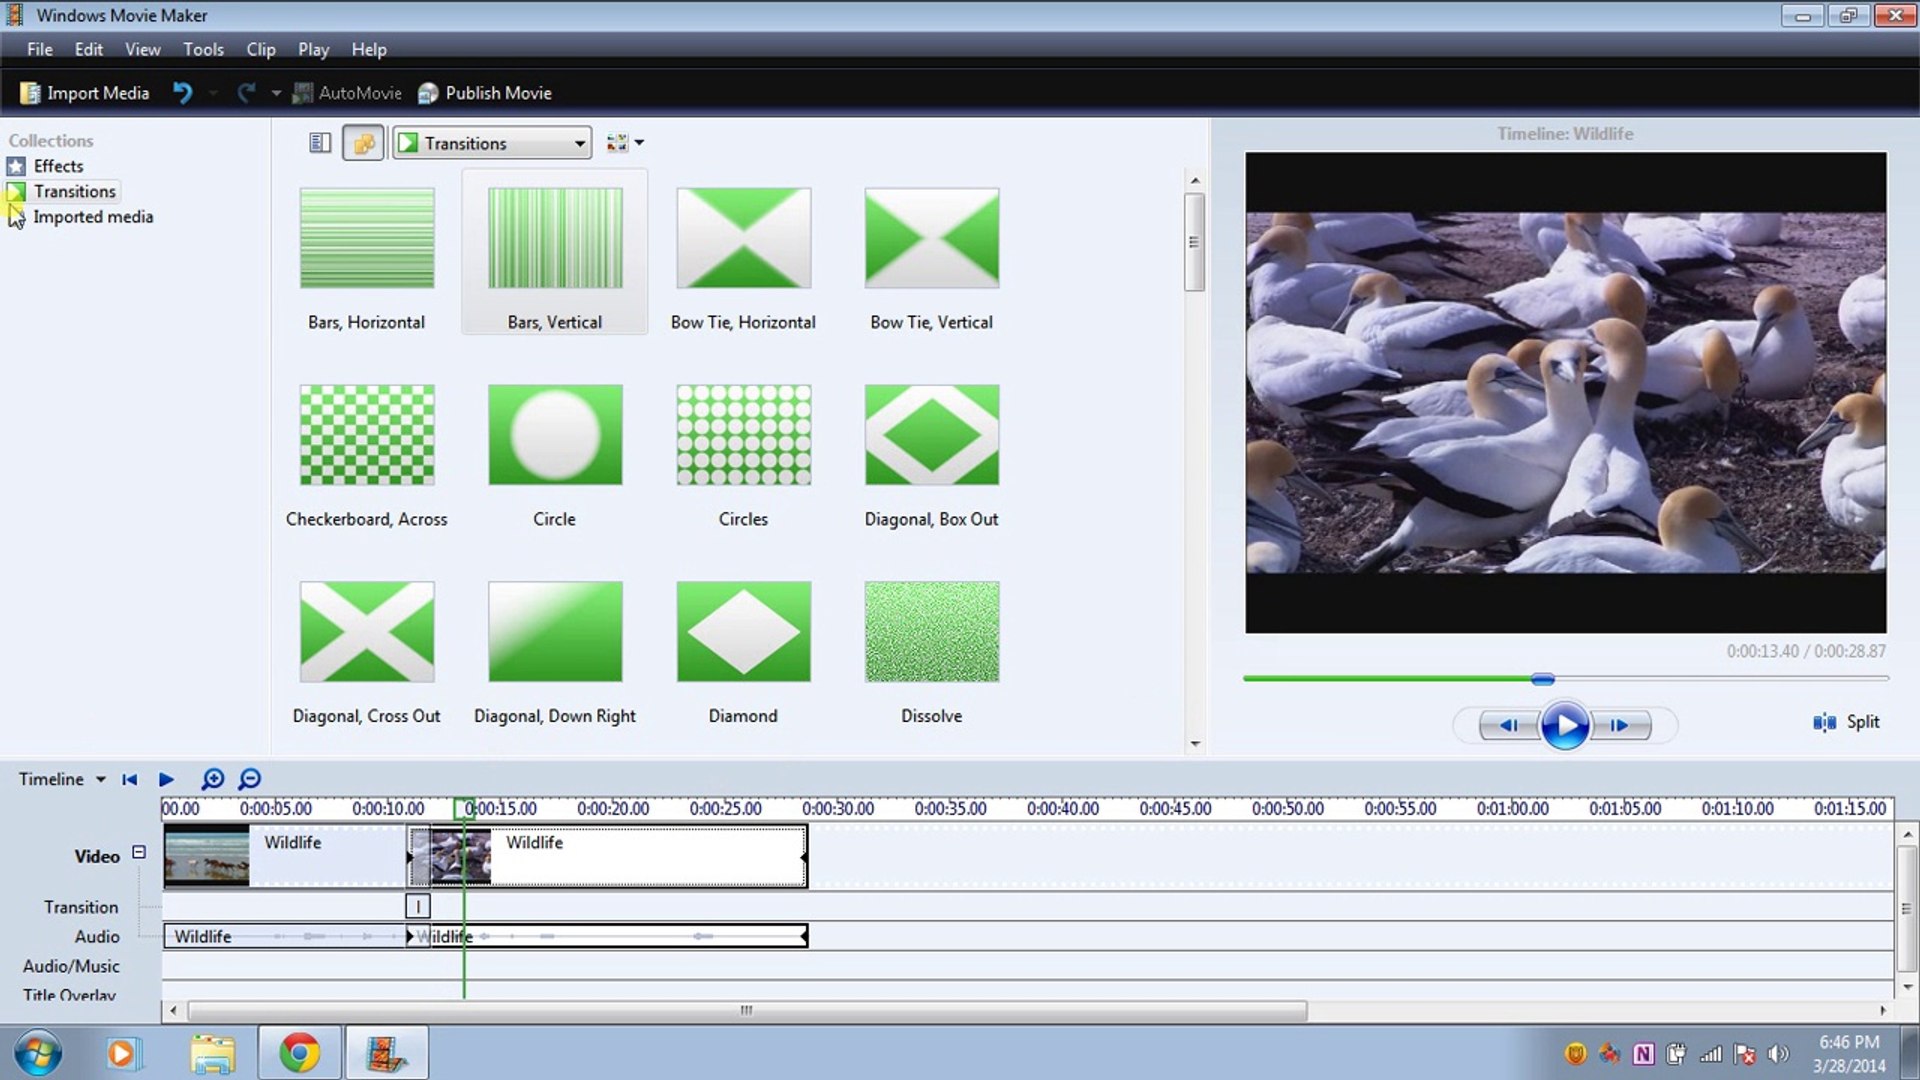Expand the Timeline view dropdown

101,779
